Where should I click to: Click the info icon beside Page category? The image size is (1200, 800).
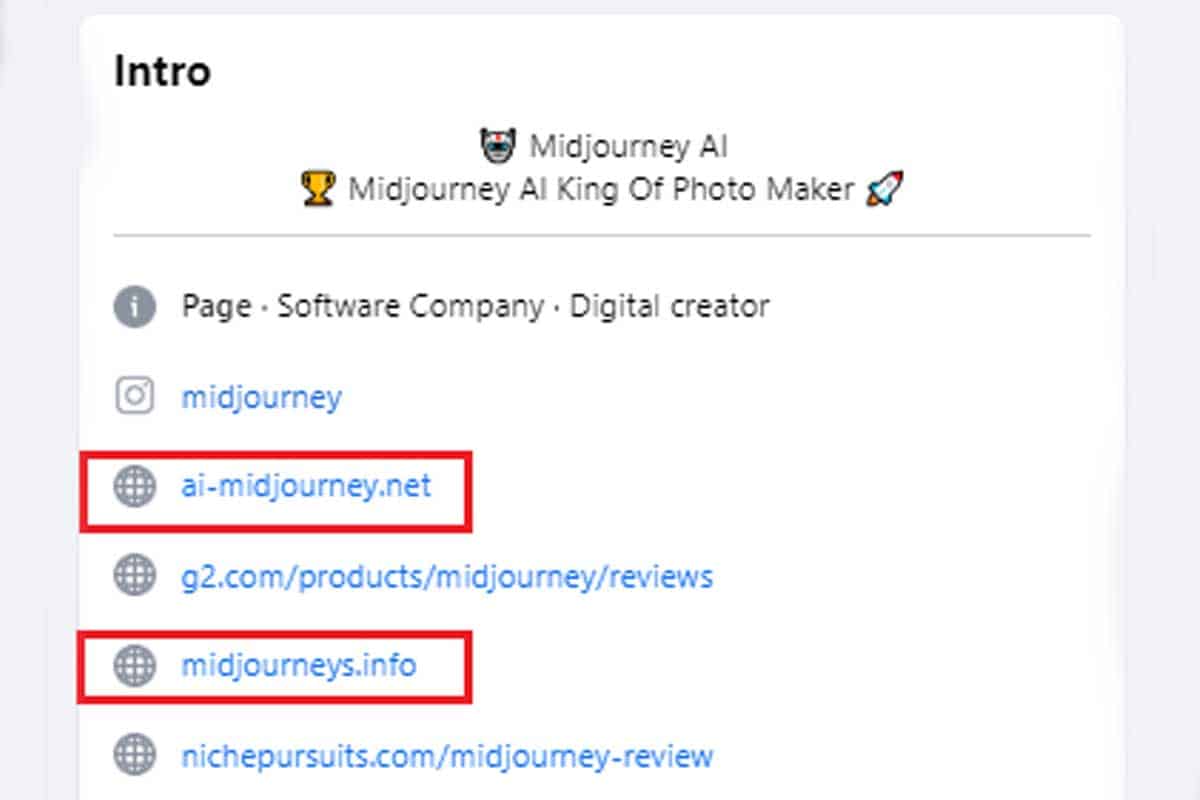click(x=134, y=306)
